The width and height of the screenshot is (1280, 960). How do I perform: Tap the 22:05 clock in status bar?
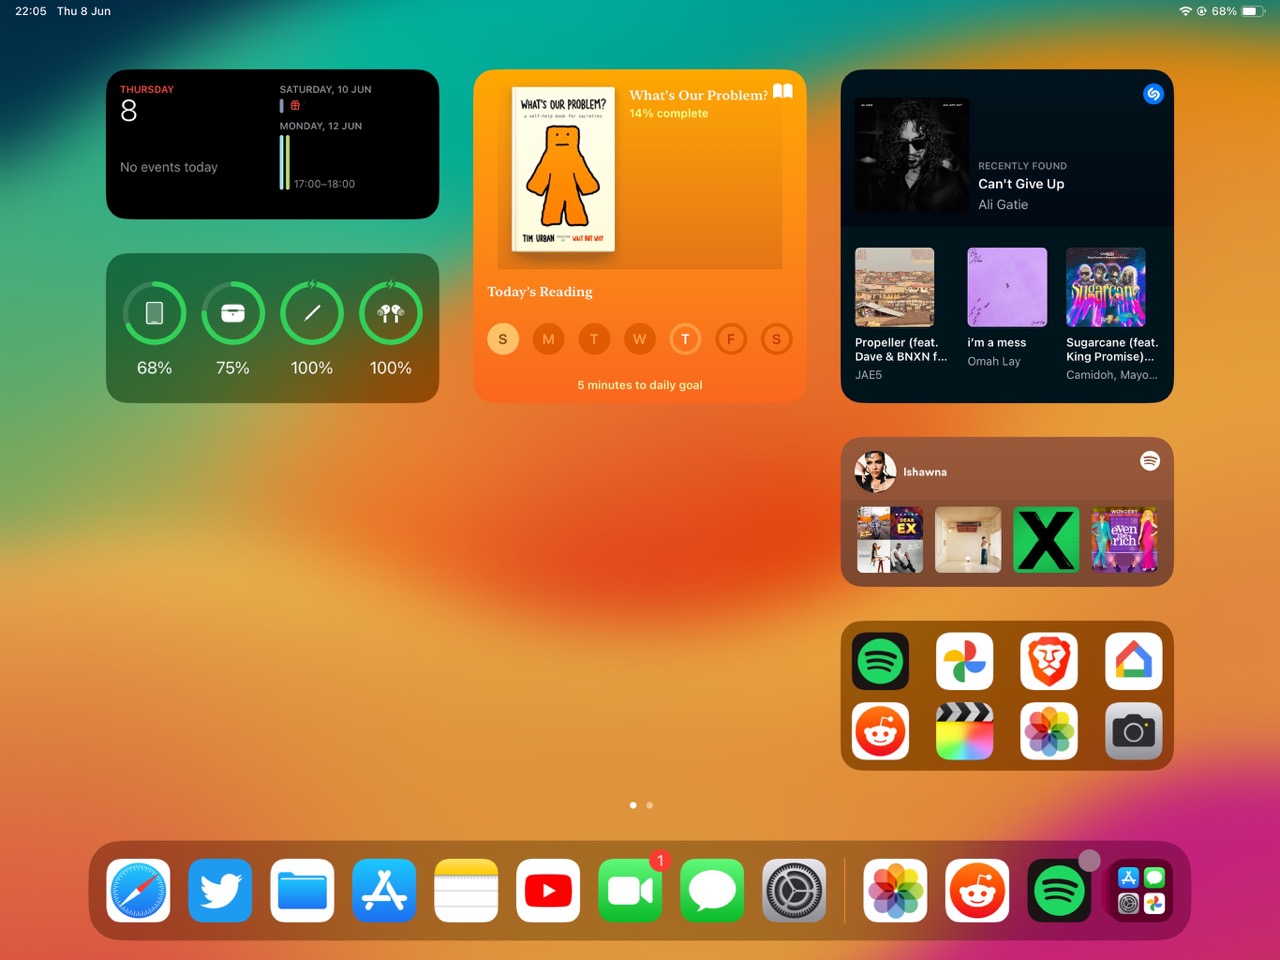click(x=31, y=11)
